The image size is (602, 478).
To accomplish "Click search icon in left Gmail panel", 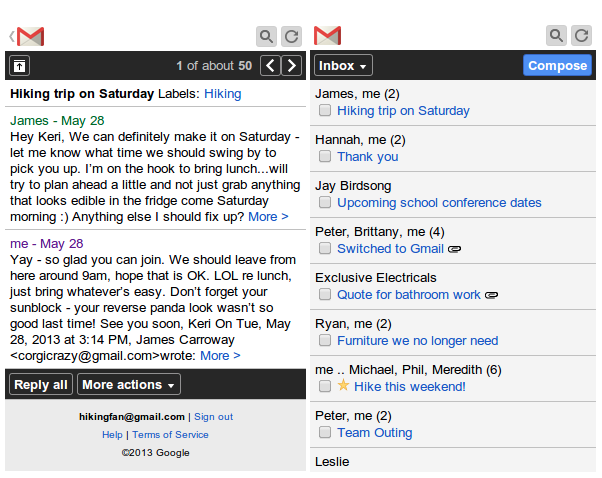I will tap(266, 36).
